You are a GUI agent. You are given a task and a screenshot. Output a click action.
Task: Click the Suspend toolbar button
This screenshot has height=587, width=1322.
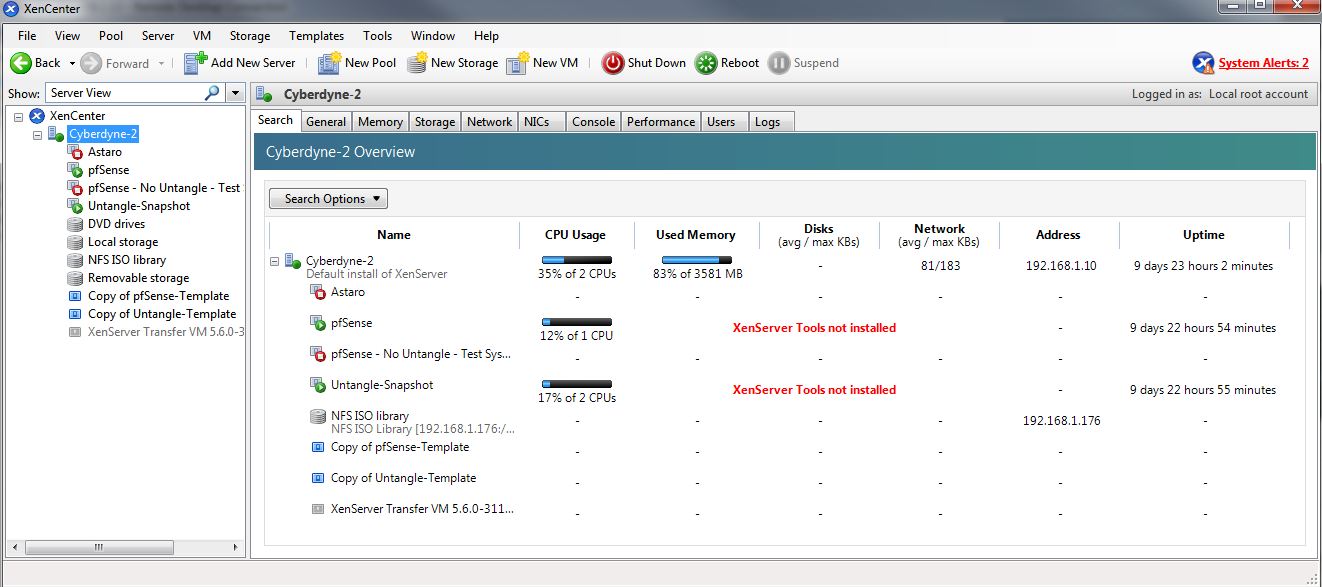(x=804, y=63)
